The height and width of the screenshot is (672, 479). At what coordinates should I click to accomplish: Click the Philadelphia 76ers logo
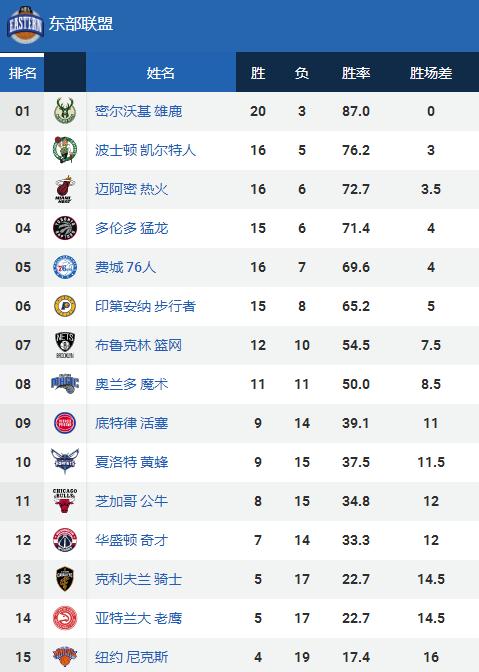[x=65, y=267]
